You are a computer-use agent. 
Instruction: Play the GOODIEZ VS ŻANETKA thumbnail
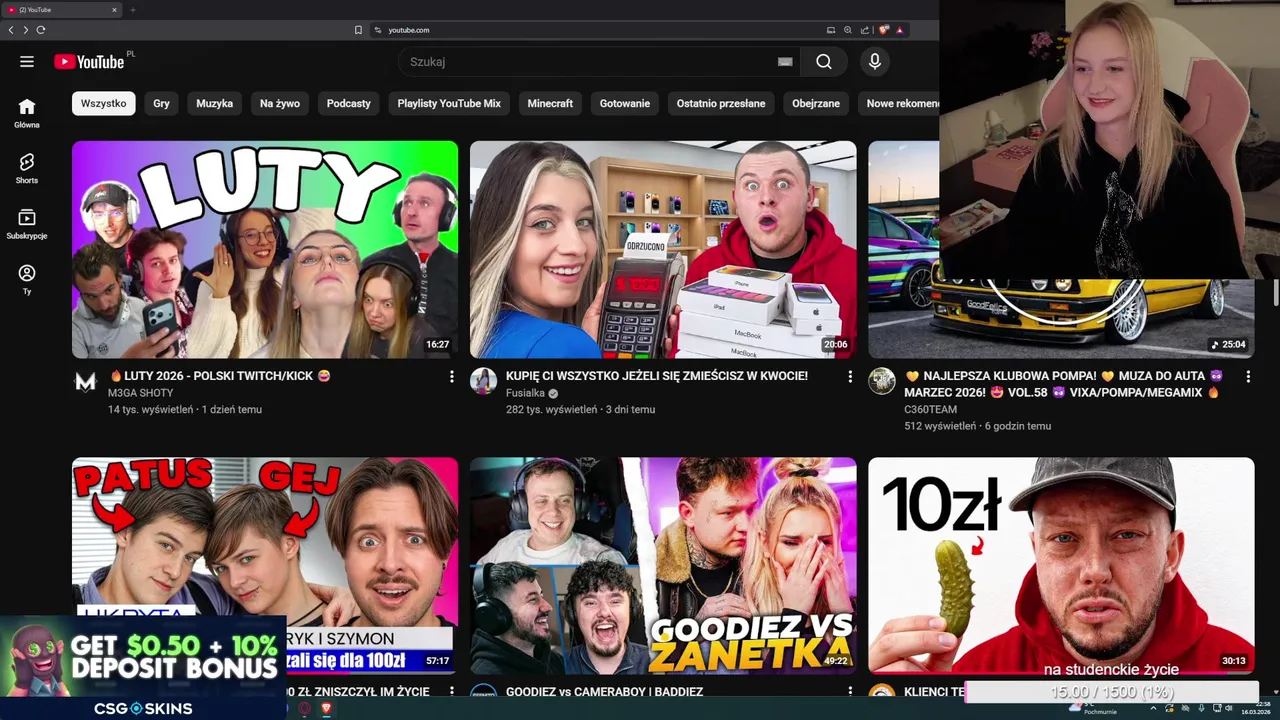coord(663,566)
